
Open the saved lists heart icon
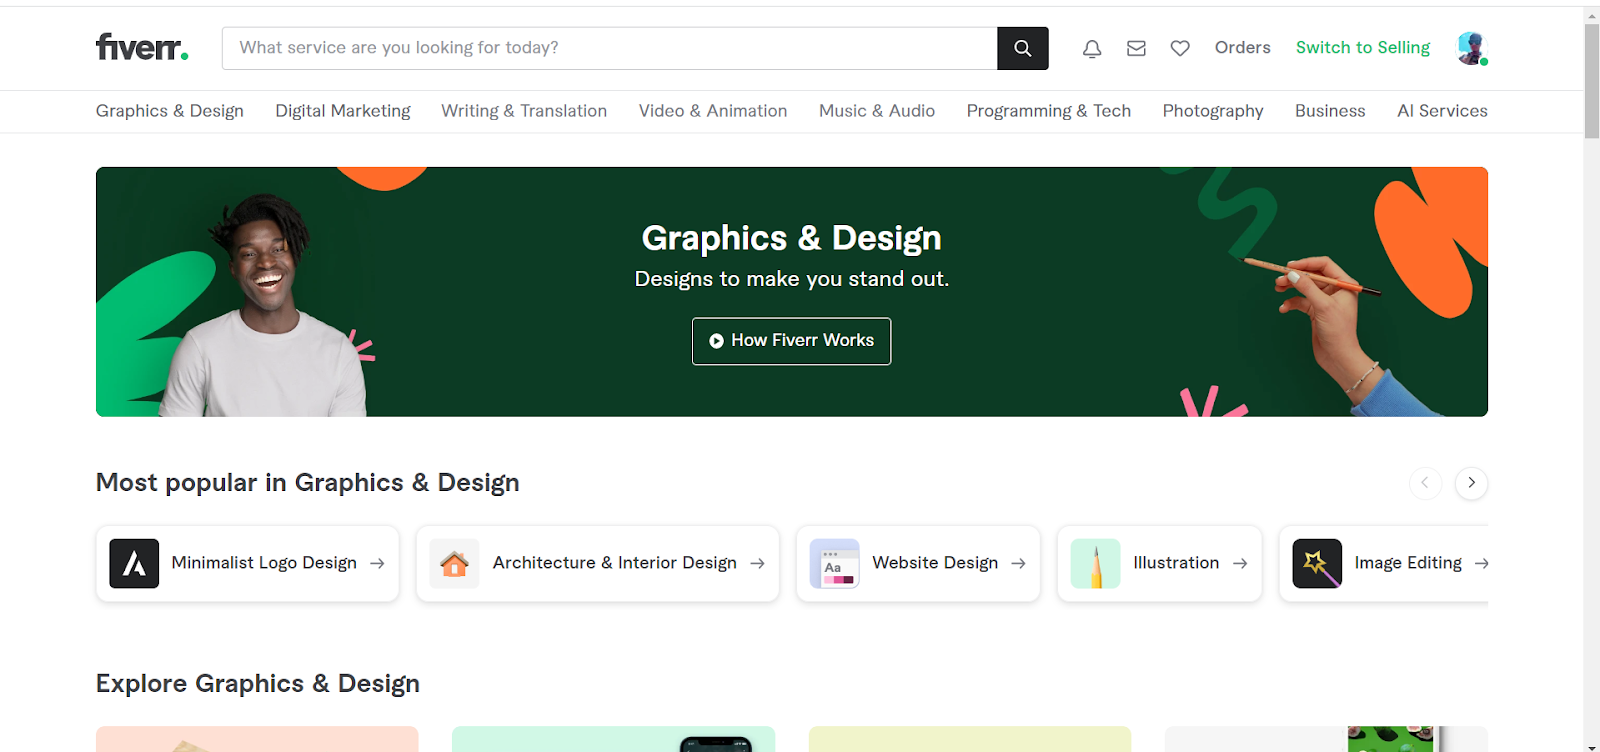1180,48
